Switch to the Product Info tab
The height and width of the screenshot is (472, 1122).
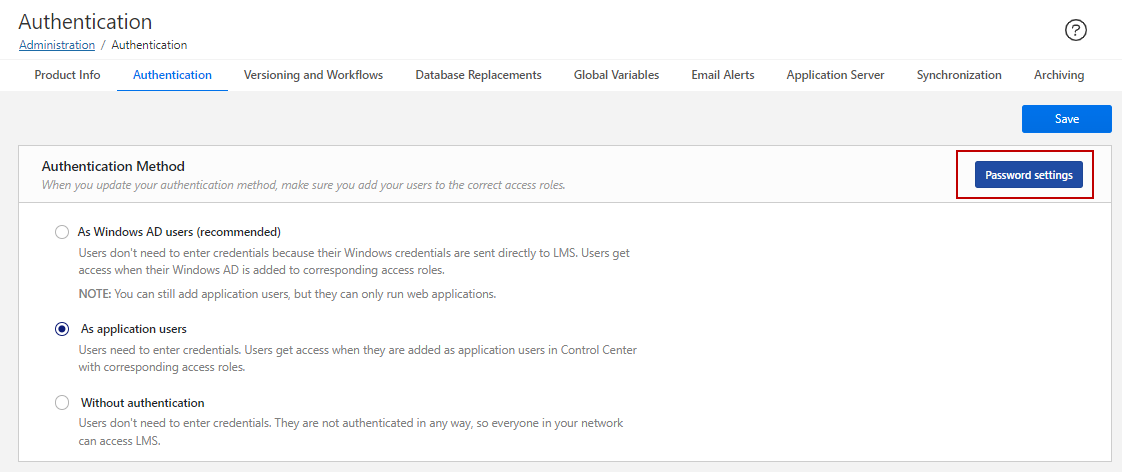click(67, 75)
